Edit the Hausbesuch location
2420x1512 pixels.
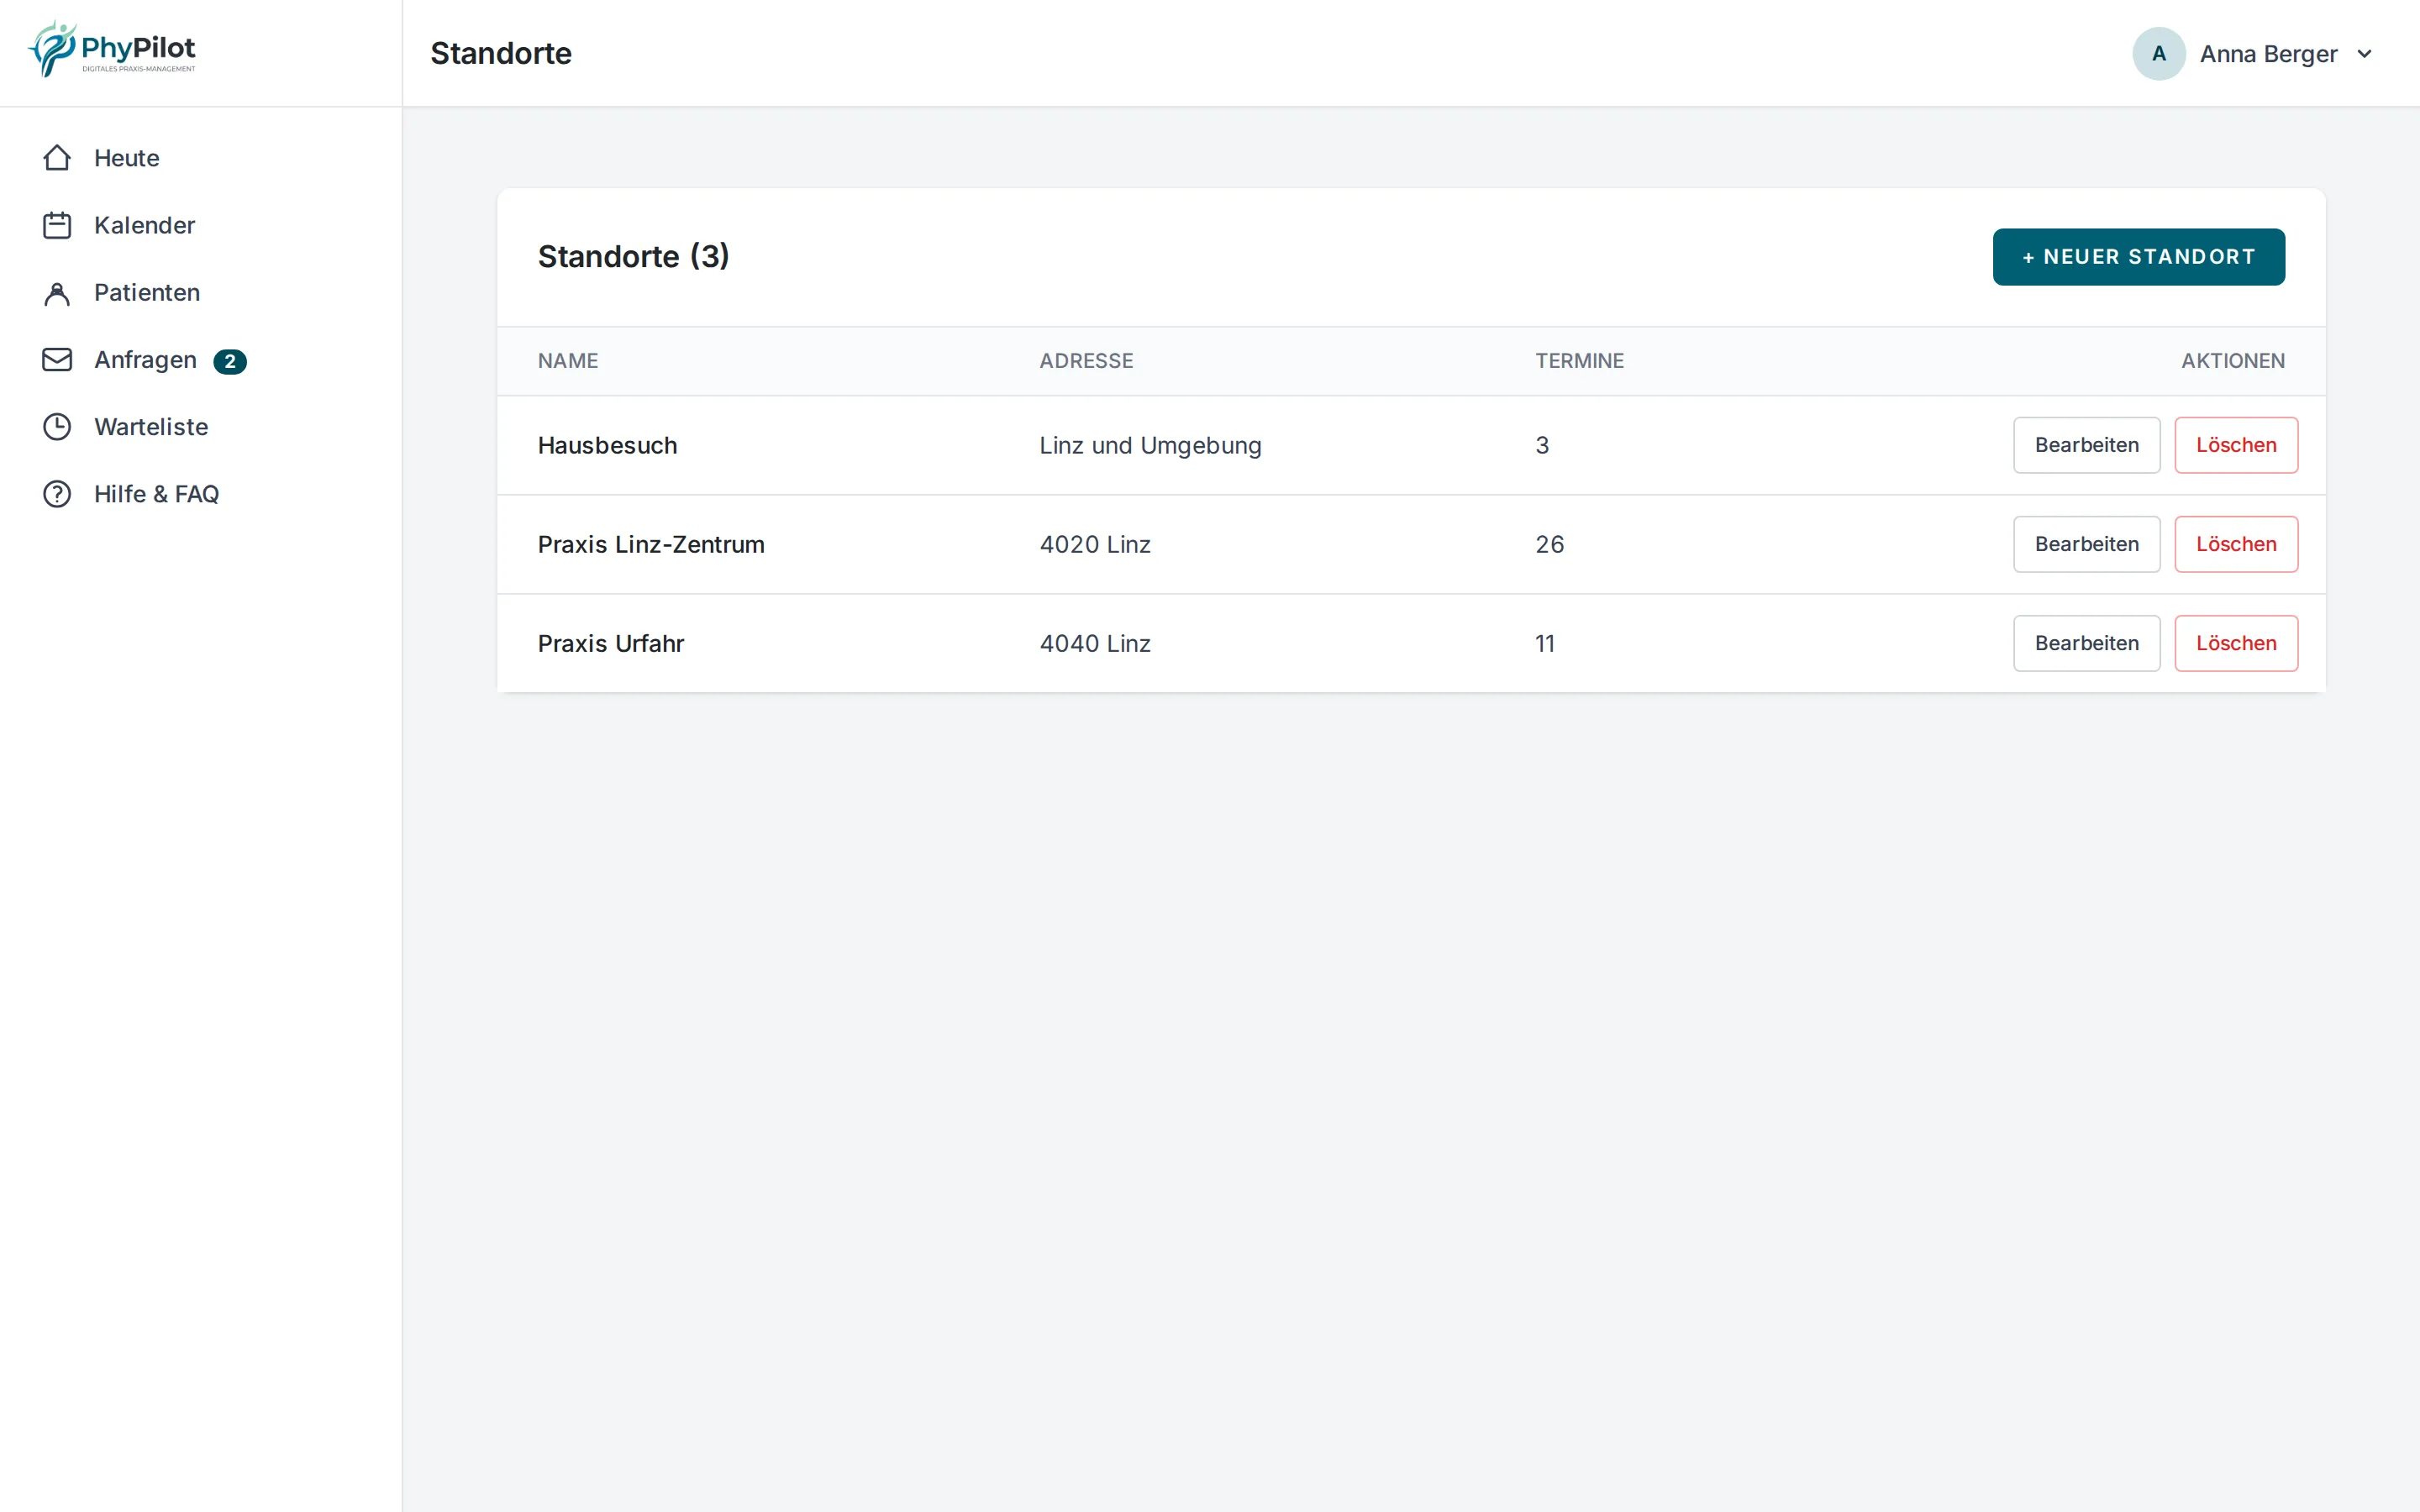[2087, 445]
